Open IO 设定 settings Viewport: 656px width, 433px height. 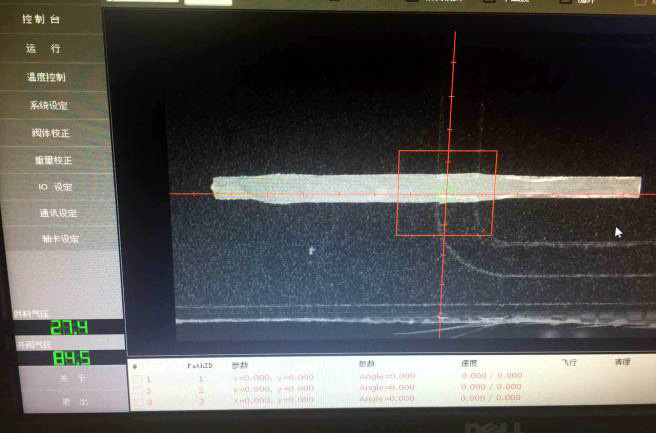click(x=55, y=186)
